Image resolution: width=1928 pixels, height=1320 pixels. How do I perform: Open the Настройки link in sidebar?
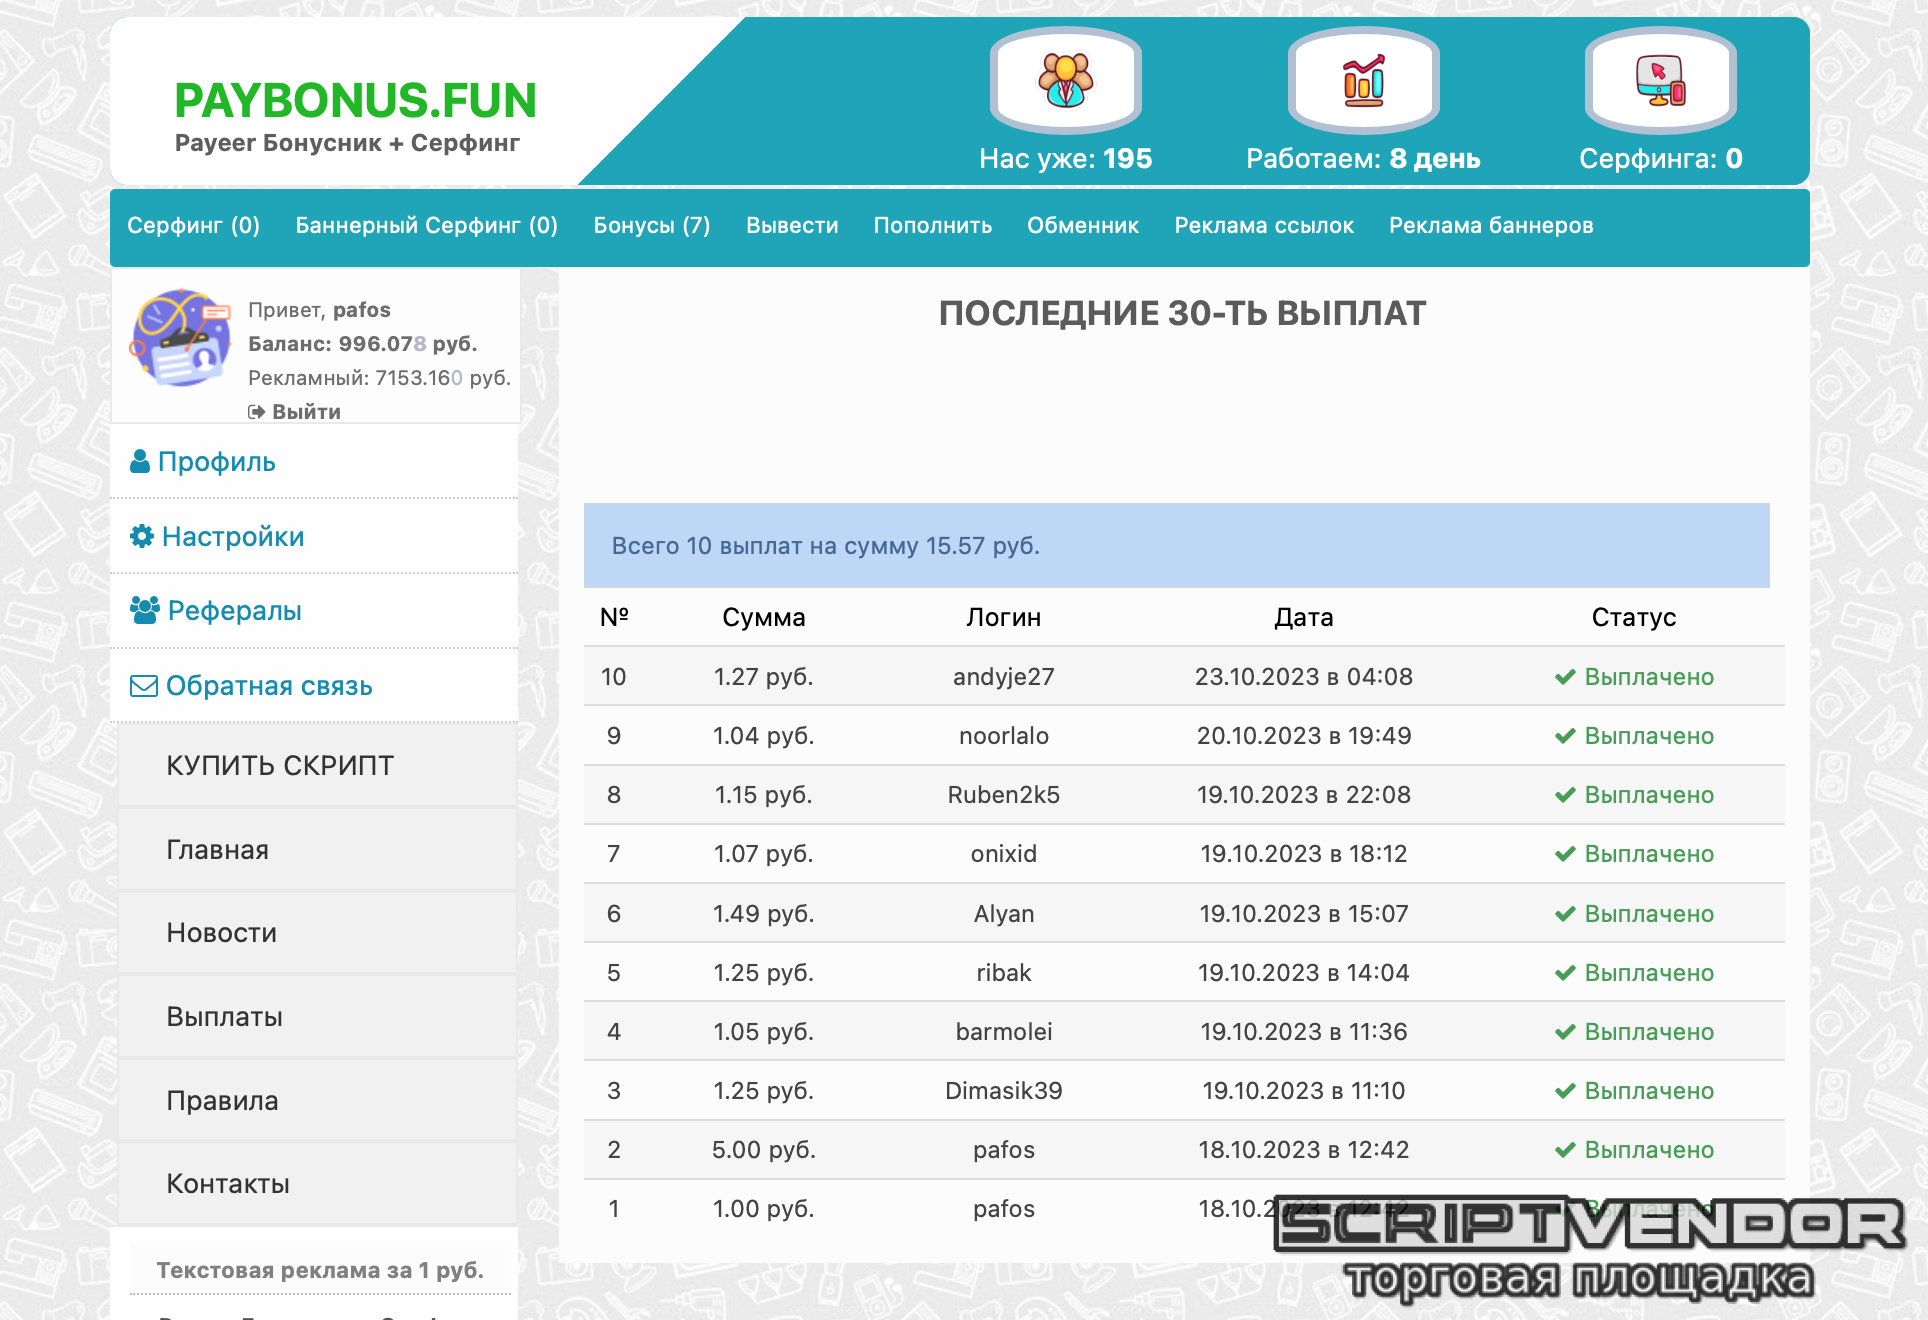point(233,537)
